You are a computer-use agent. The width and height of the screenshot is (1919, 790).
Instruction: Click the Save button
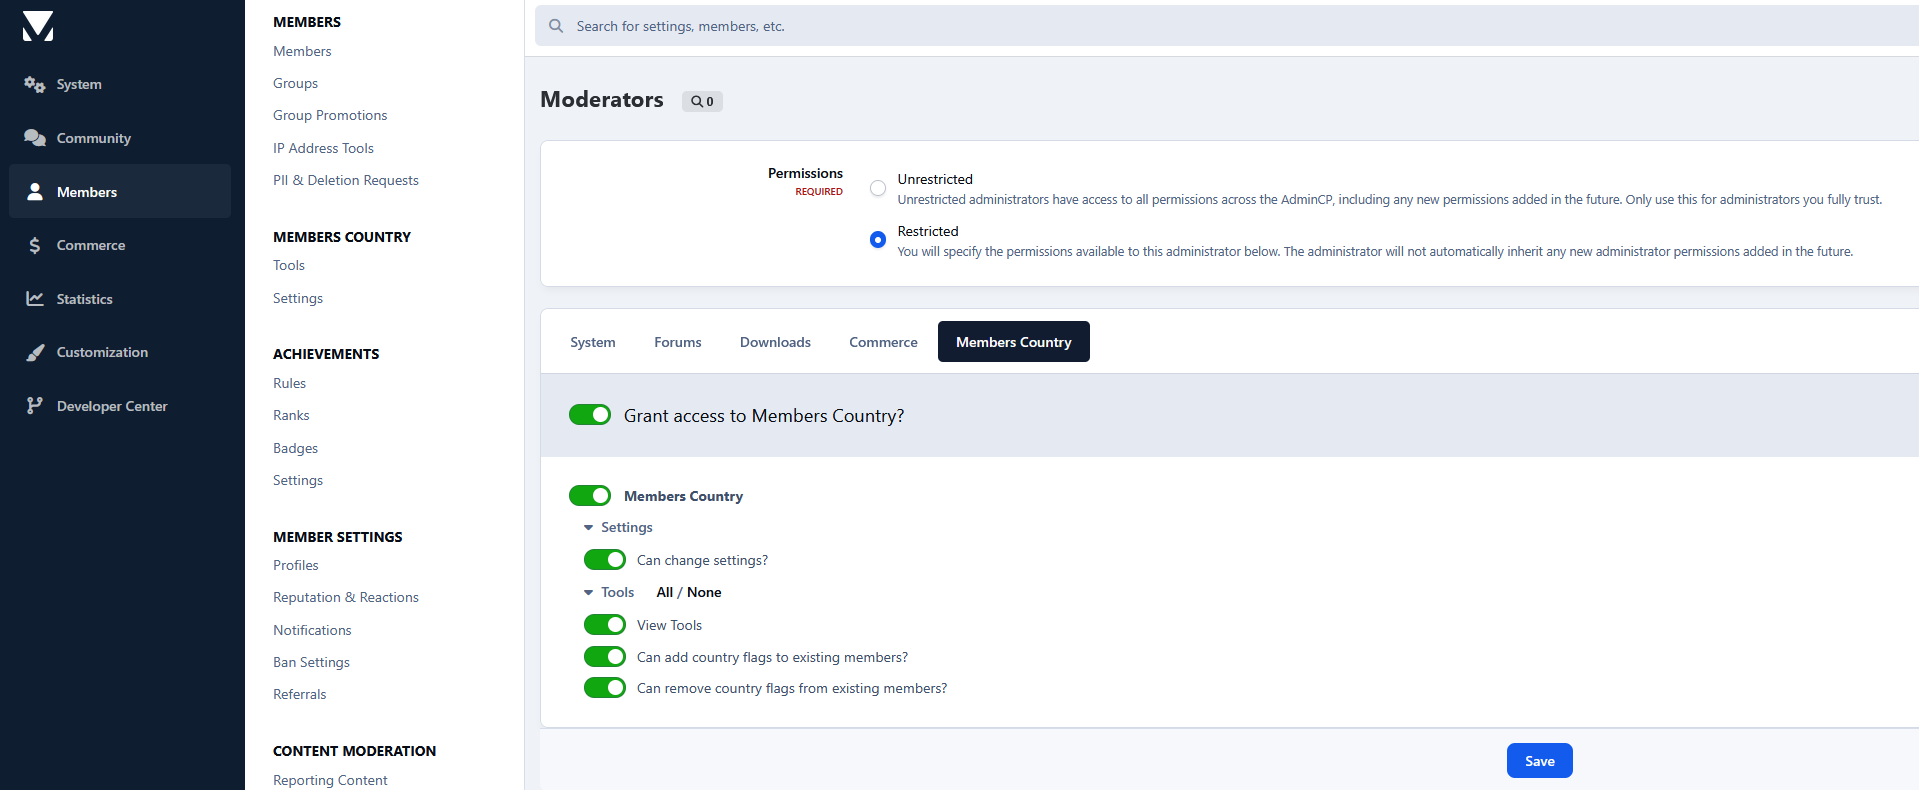coord(1540,761)
